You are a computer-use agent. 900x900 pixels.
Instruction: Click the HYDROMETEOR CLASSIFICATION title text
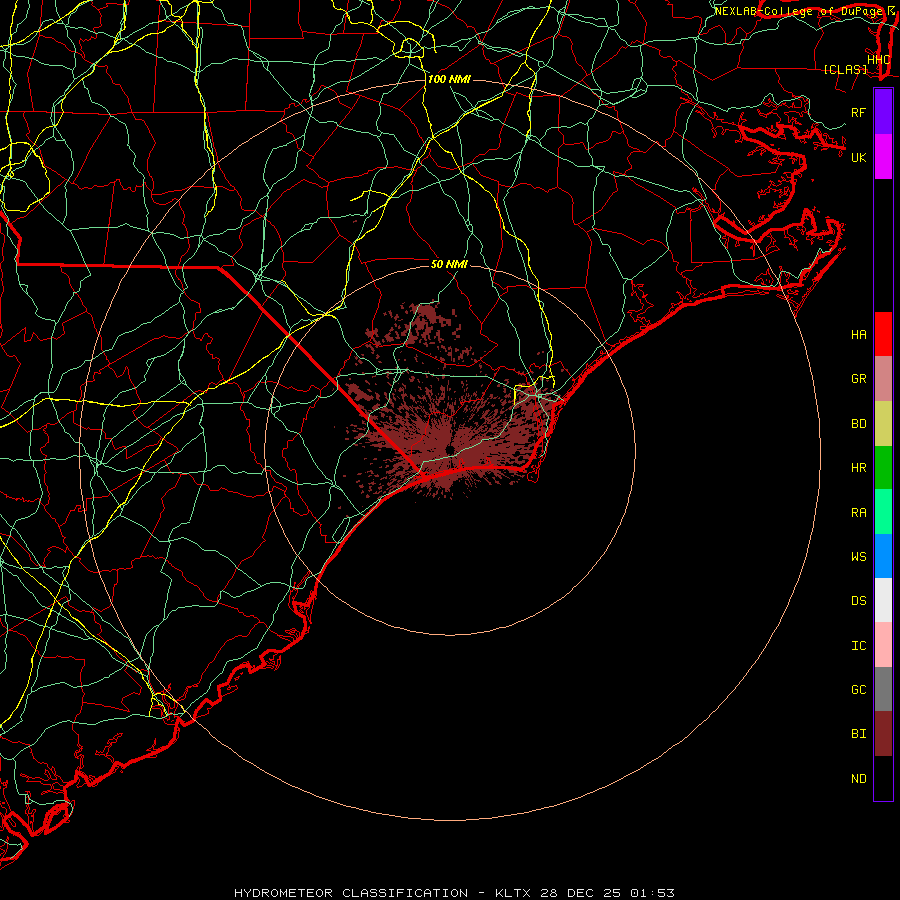351,893
